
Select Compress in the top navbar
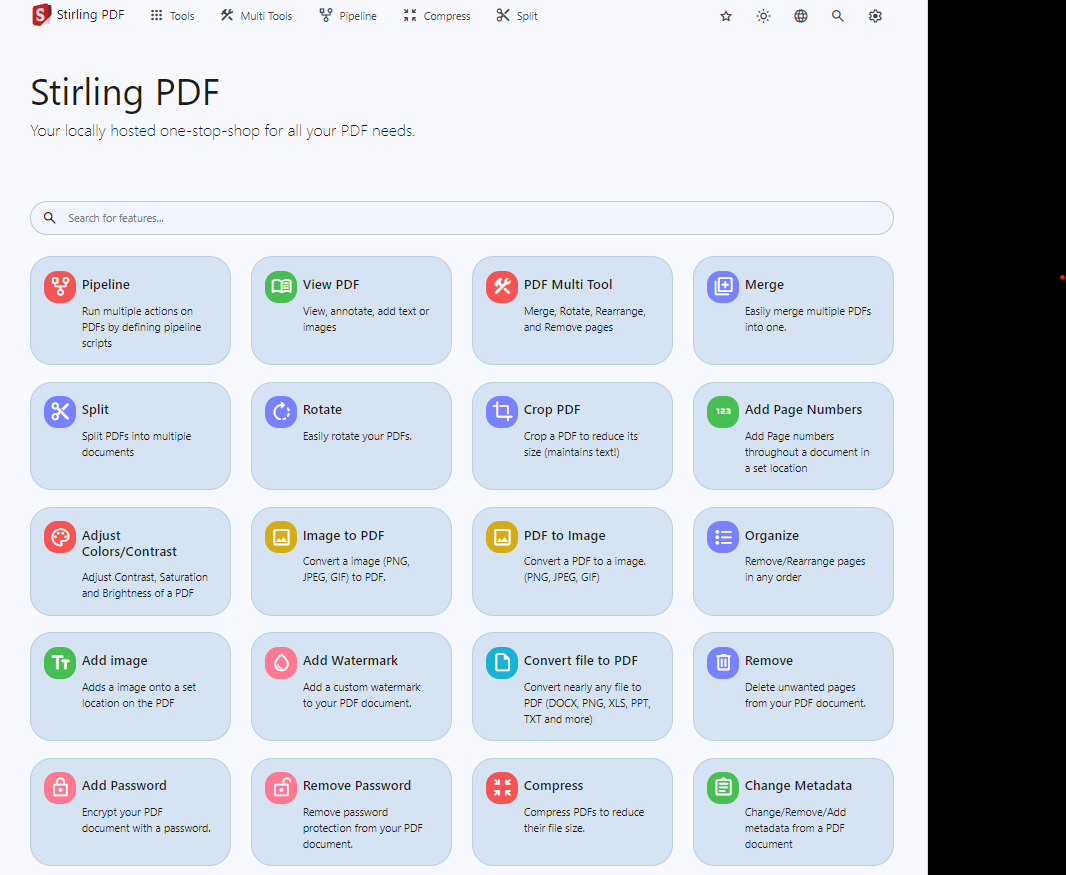pos(437,16)
